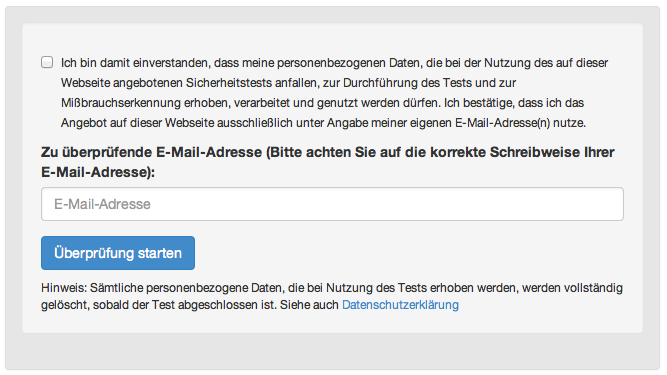This screenshot has width=667, height=375.
Task: Click the 'E-Mail-Adresse):' label line above the input
Action: 98,172
